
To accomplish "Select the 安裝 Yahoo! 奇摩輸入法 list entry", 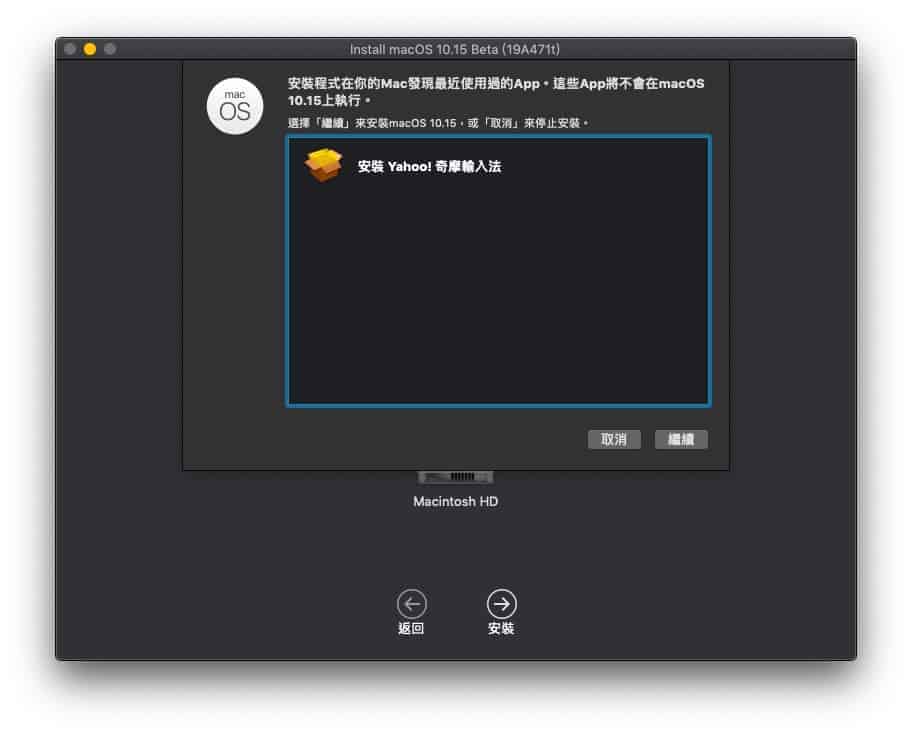I will (x=429, y=167).
